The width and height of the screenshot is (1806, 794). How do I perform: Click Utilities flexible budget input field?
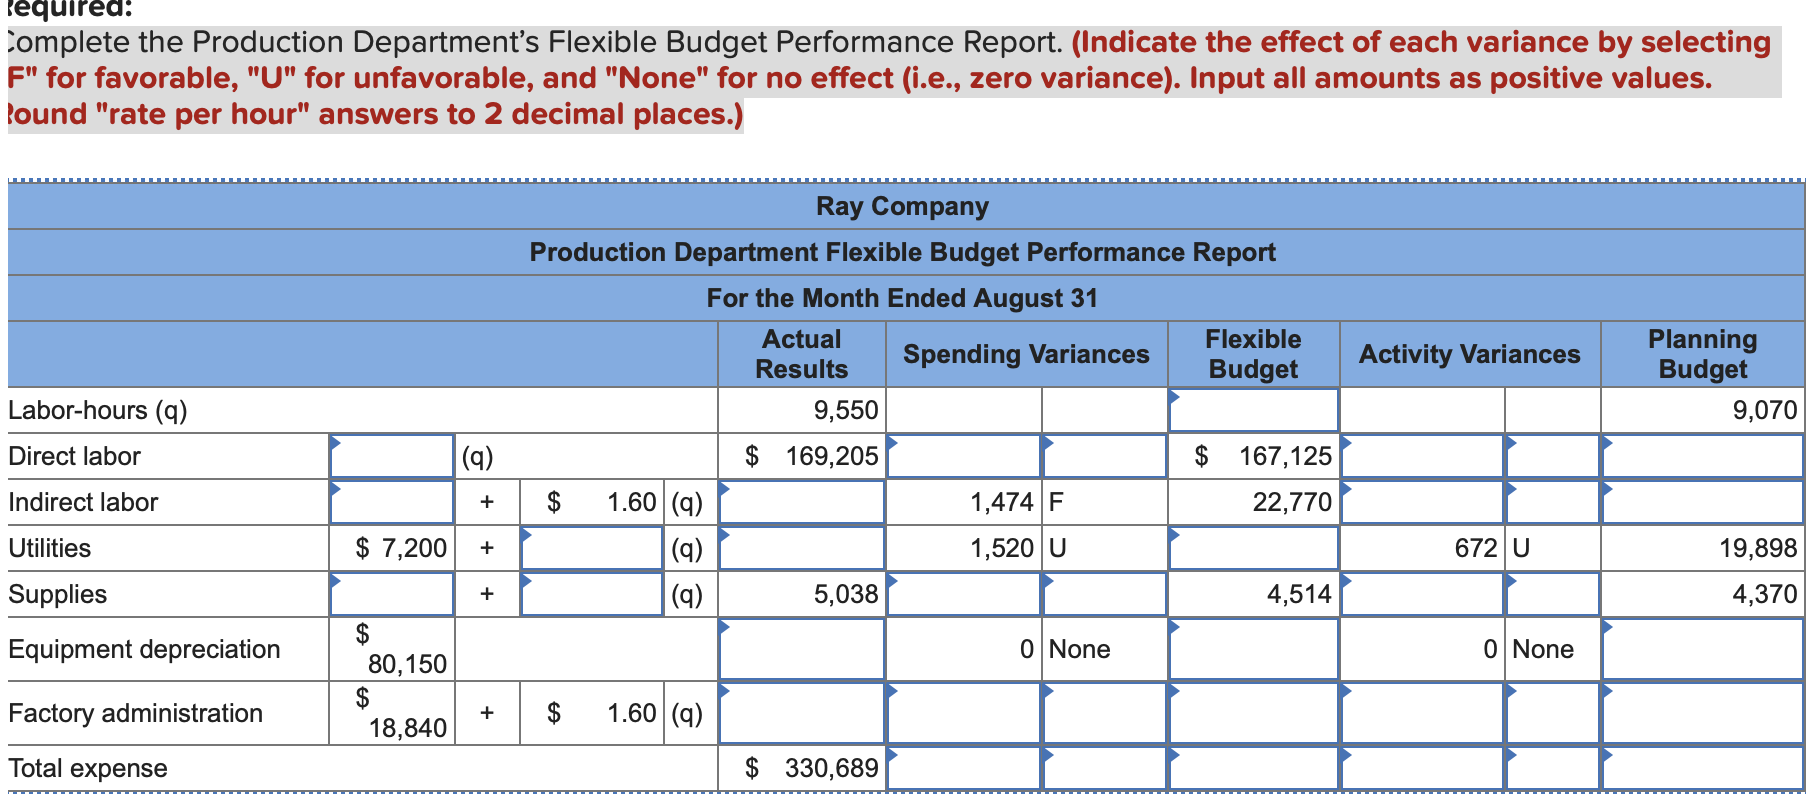[x=1254, y=548]
